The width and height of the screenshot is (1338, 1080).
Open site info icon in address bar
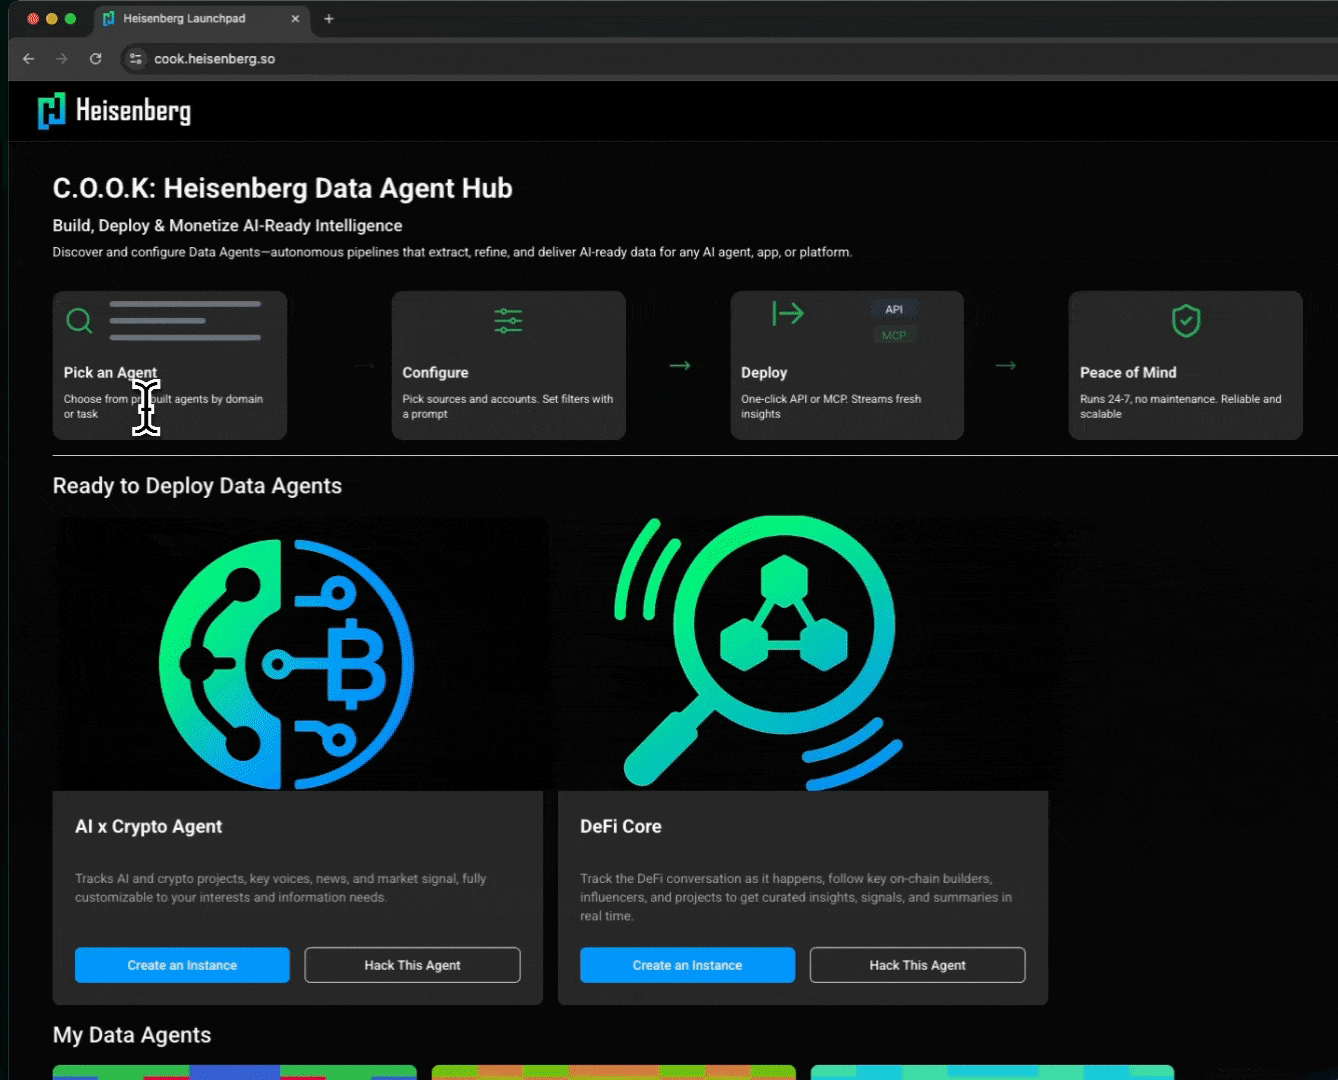pos(136,59)
